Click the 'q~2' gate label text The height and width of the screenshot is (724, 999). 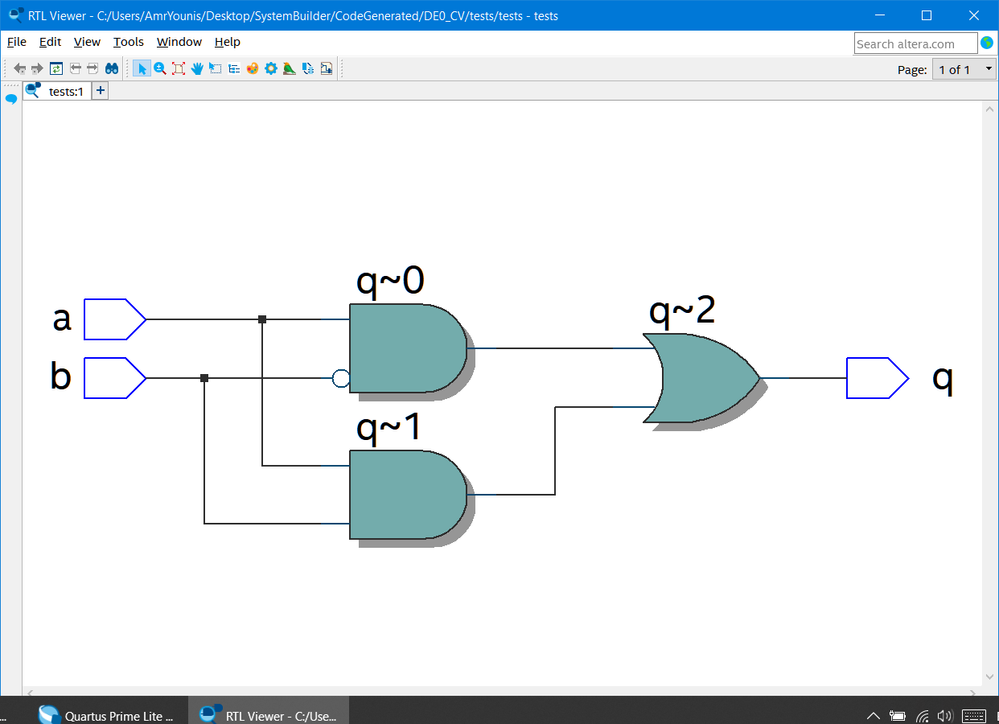coord(682,310)
